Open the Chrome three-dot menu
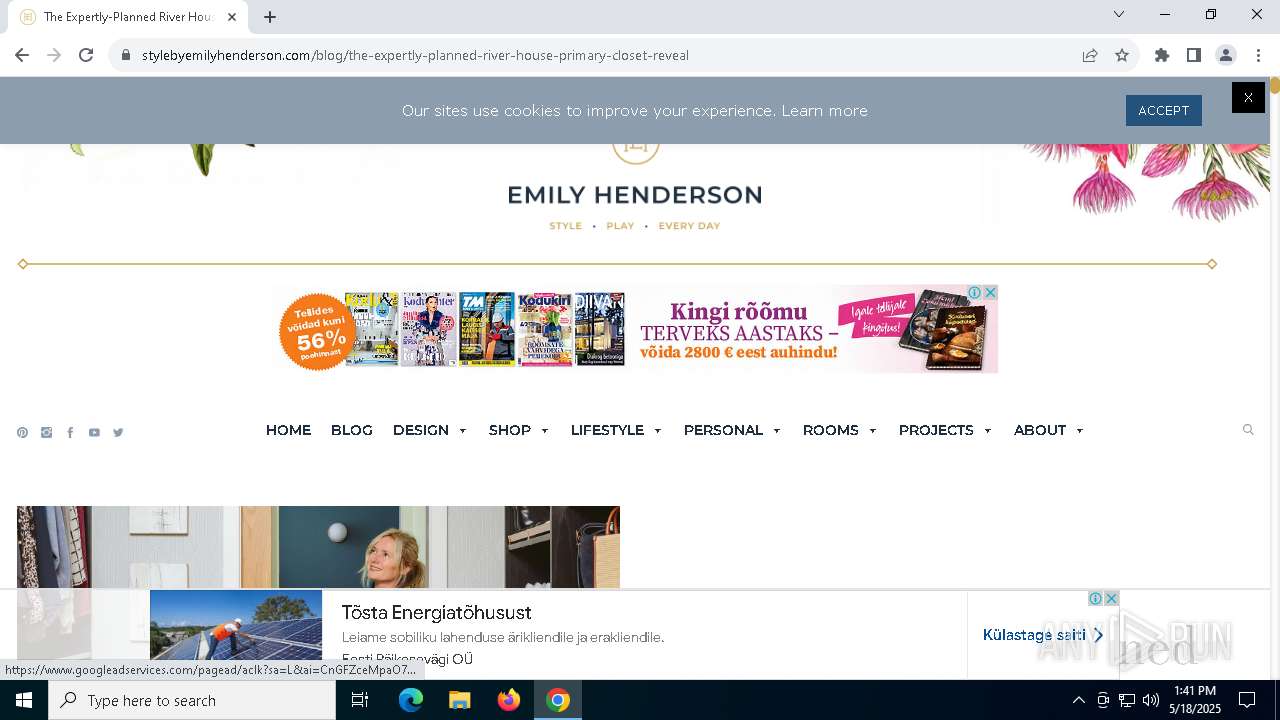1280x720 pixels. 1258,55
